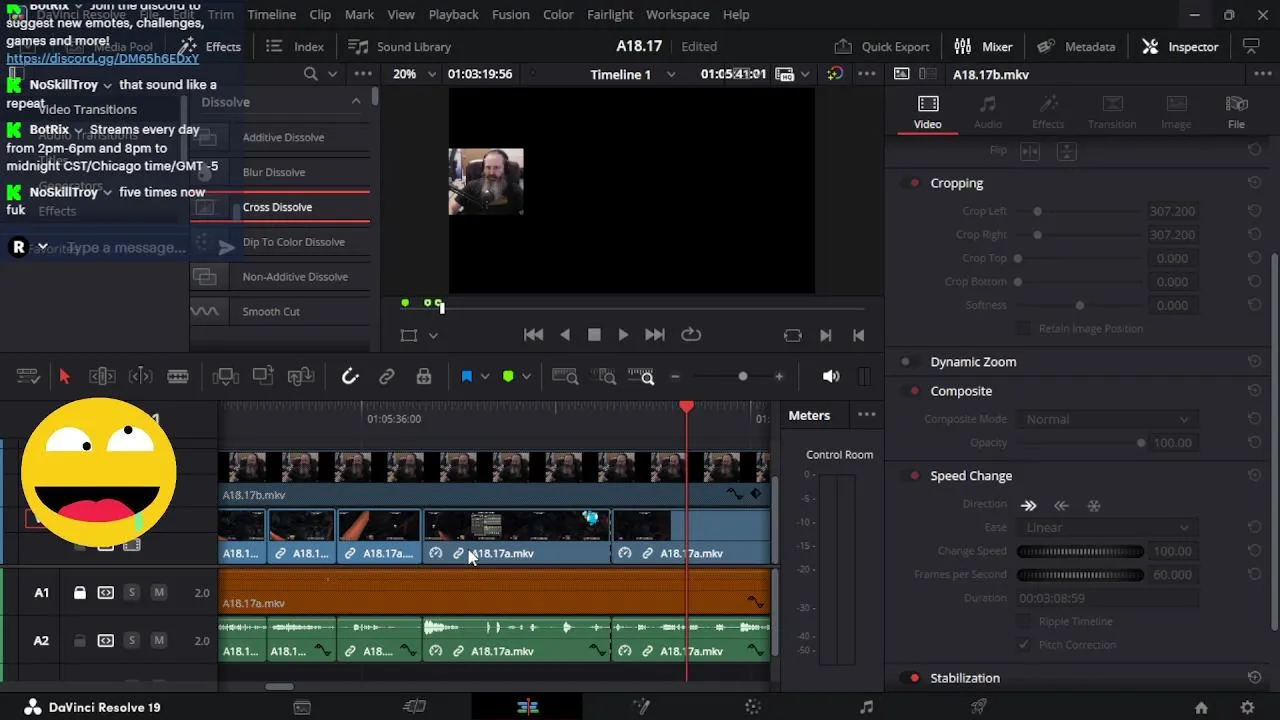Screen dimensions: 1280x720
Task: Reset the Crop Left value
Action: [x=1254, y=211]
